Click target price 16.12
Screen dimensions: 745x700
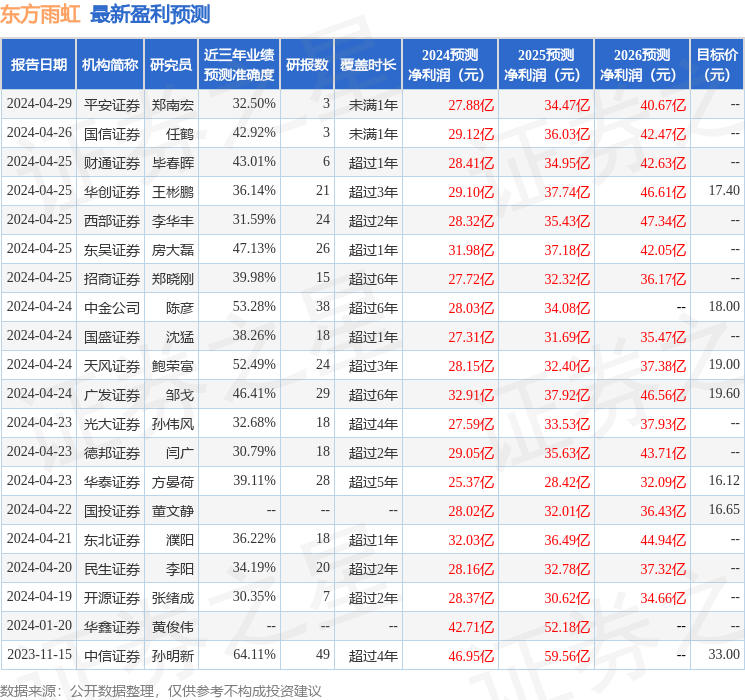pyautogui.click(x=724, y=480)
